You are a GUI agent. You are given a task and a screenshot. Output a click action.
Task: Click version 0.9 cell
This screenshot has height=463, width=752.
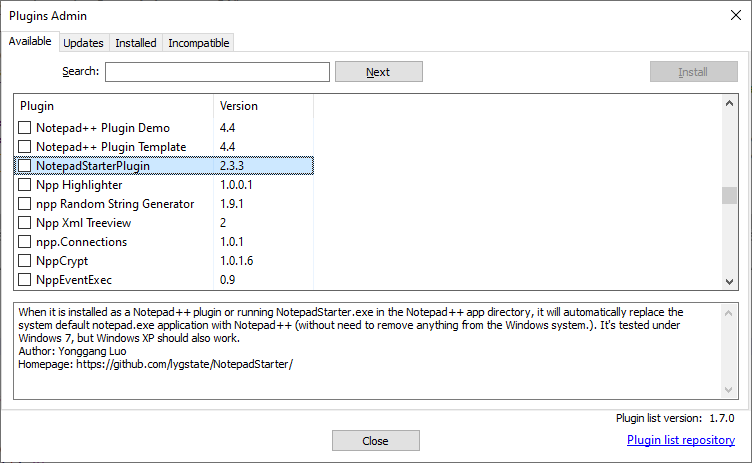click(227, 280)
